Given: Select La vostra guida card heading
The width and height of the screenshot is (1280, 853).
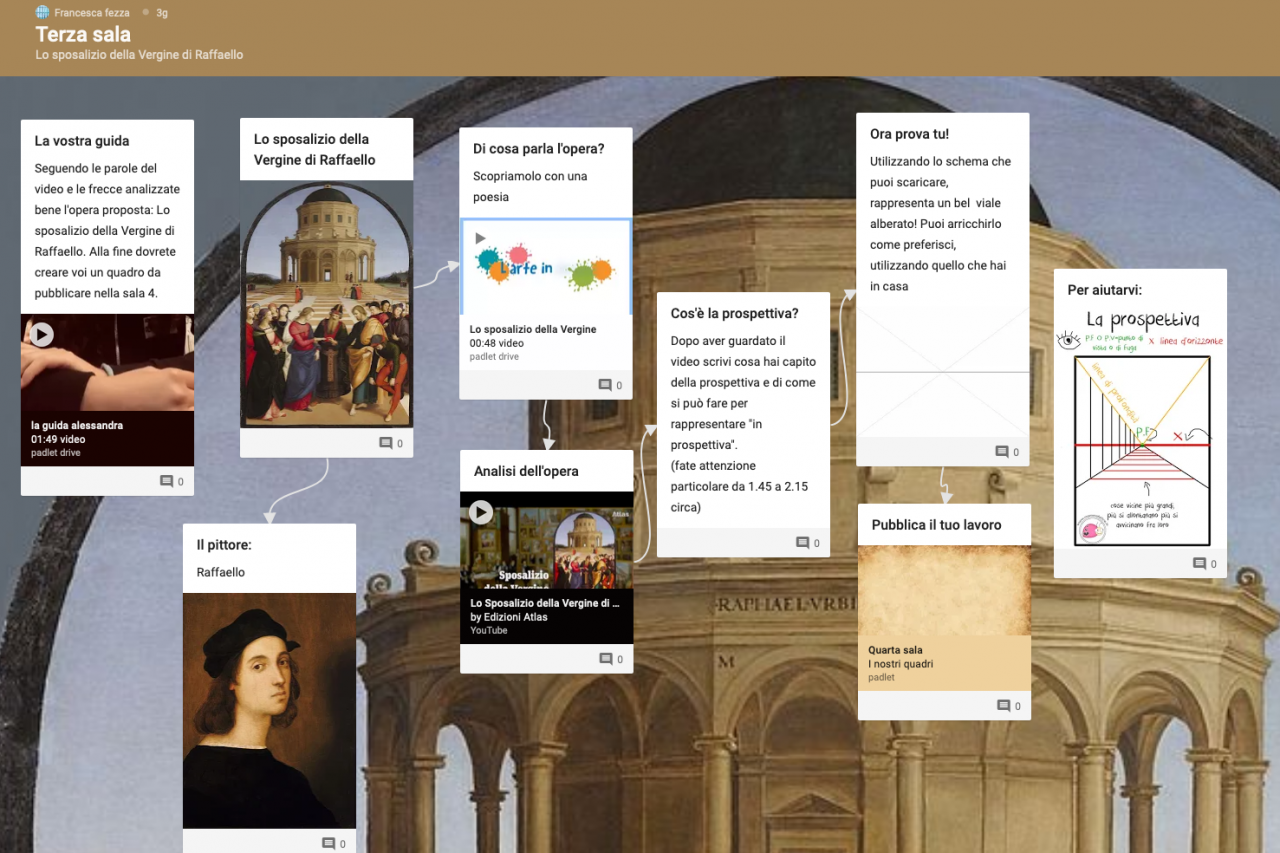Looking at the screenshot, I should tap(82, 141).
